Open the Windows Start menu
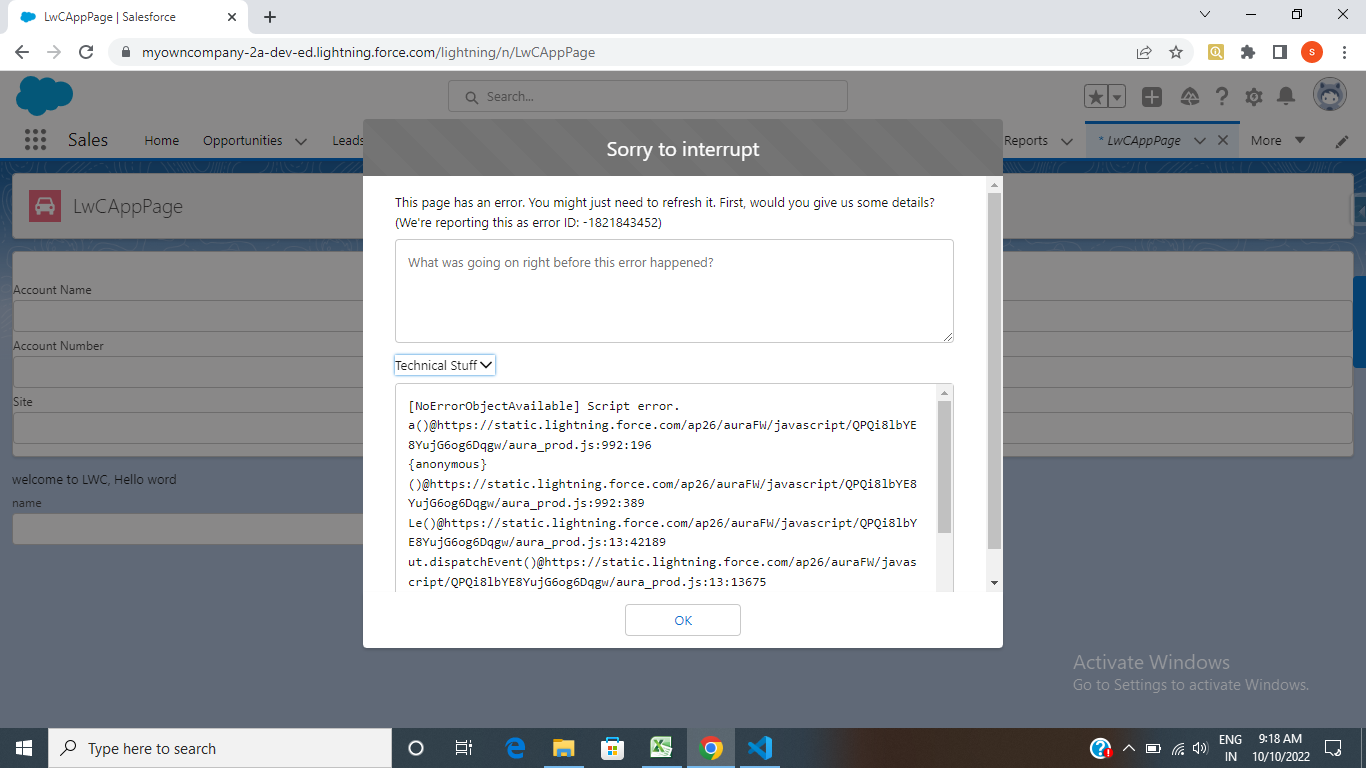Viewport: 1366px width, 768px height. pyautogui.click(x=23, y=748)
